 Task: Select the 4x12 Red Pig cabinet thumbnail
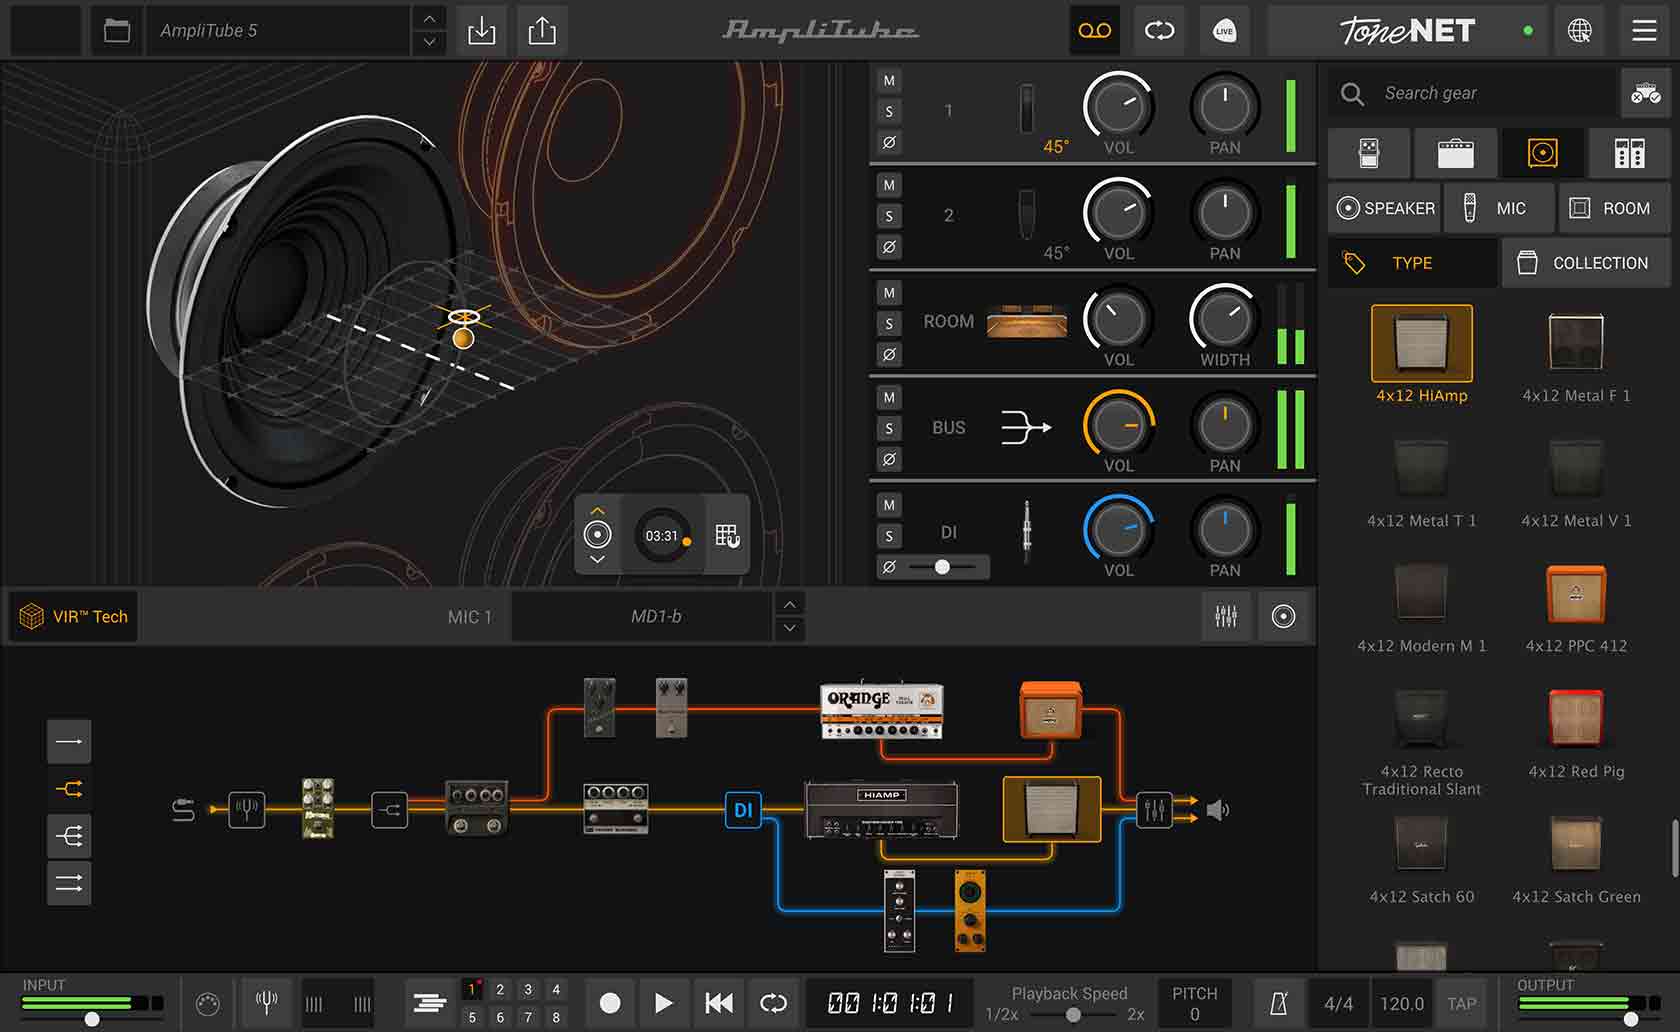[x=1575, y=718]
